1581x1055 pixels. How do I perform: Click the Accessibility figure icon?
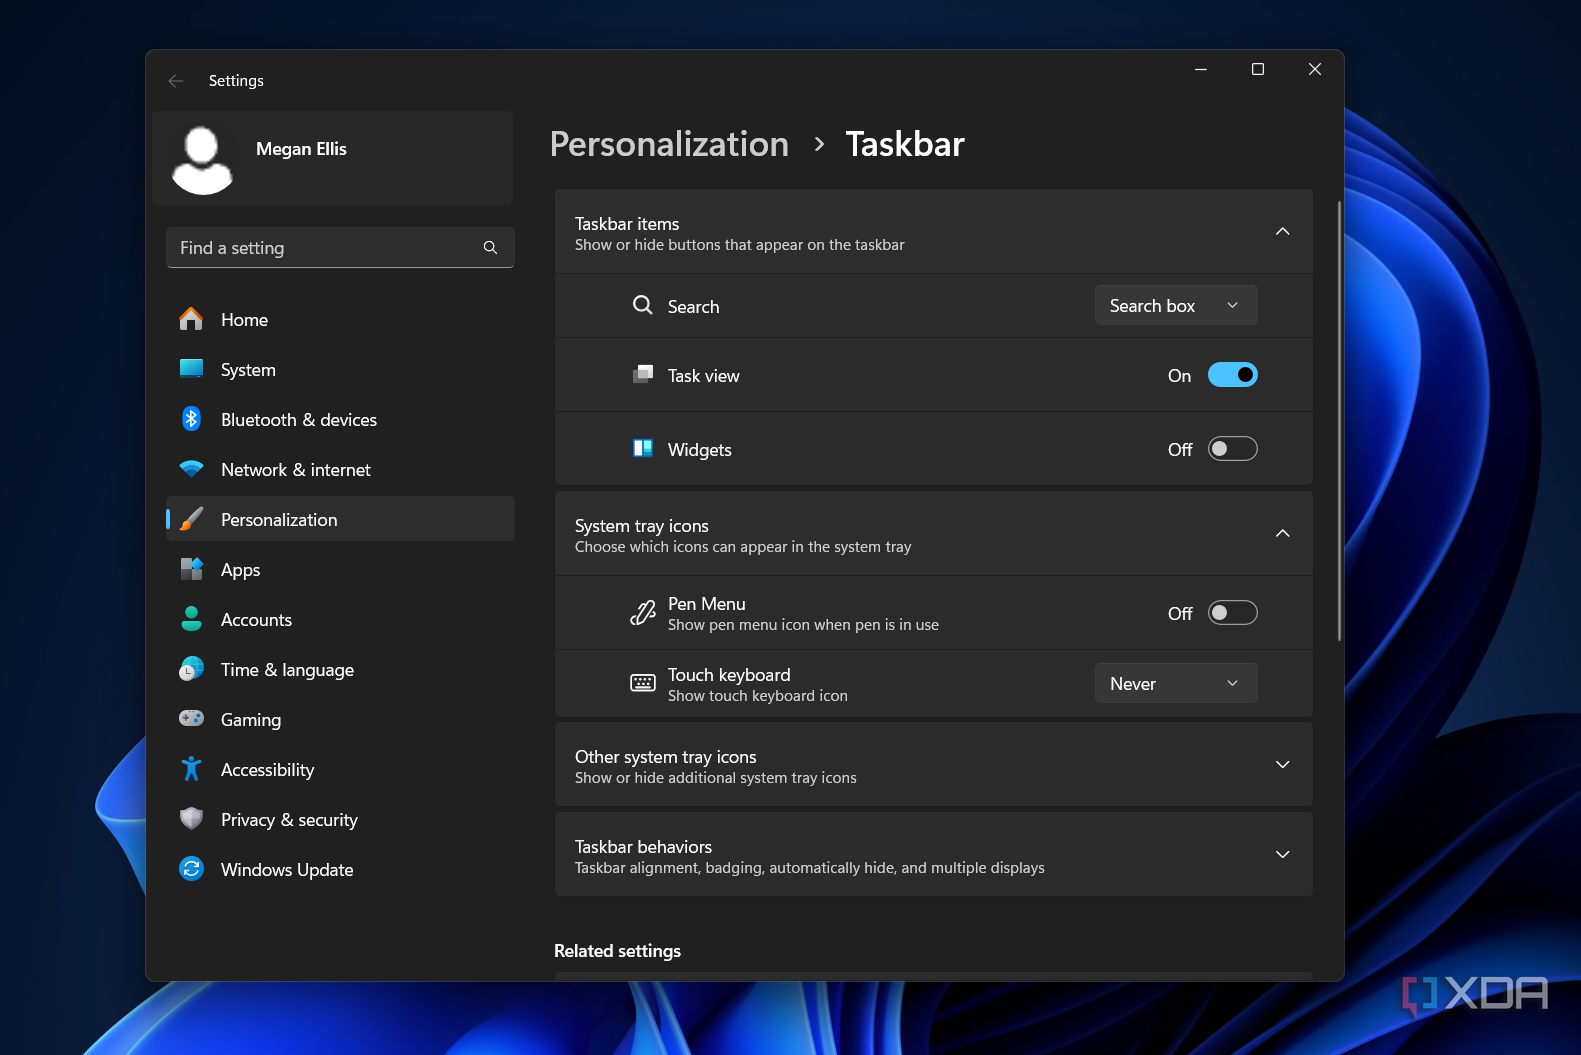[x=191, y=769]
